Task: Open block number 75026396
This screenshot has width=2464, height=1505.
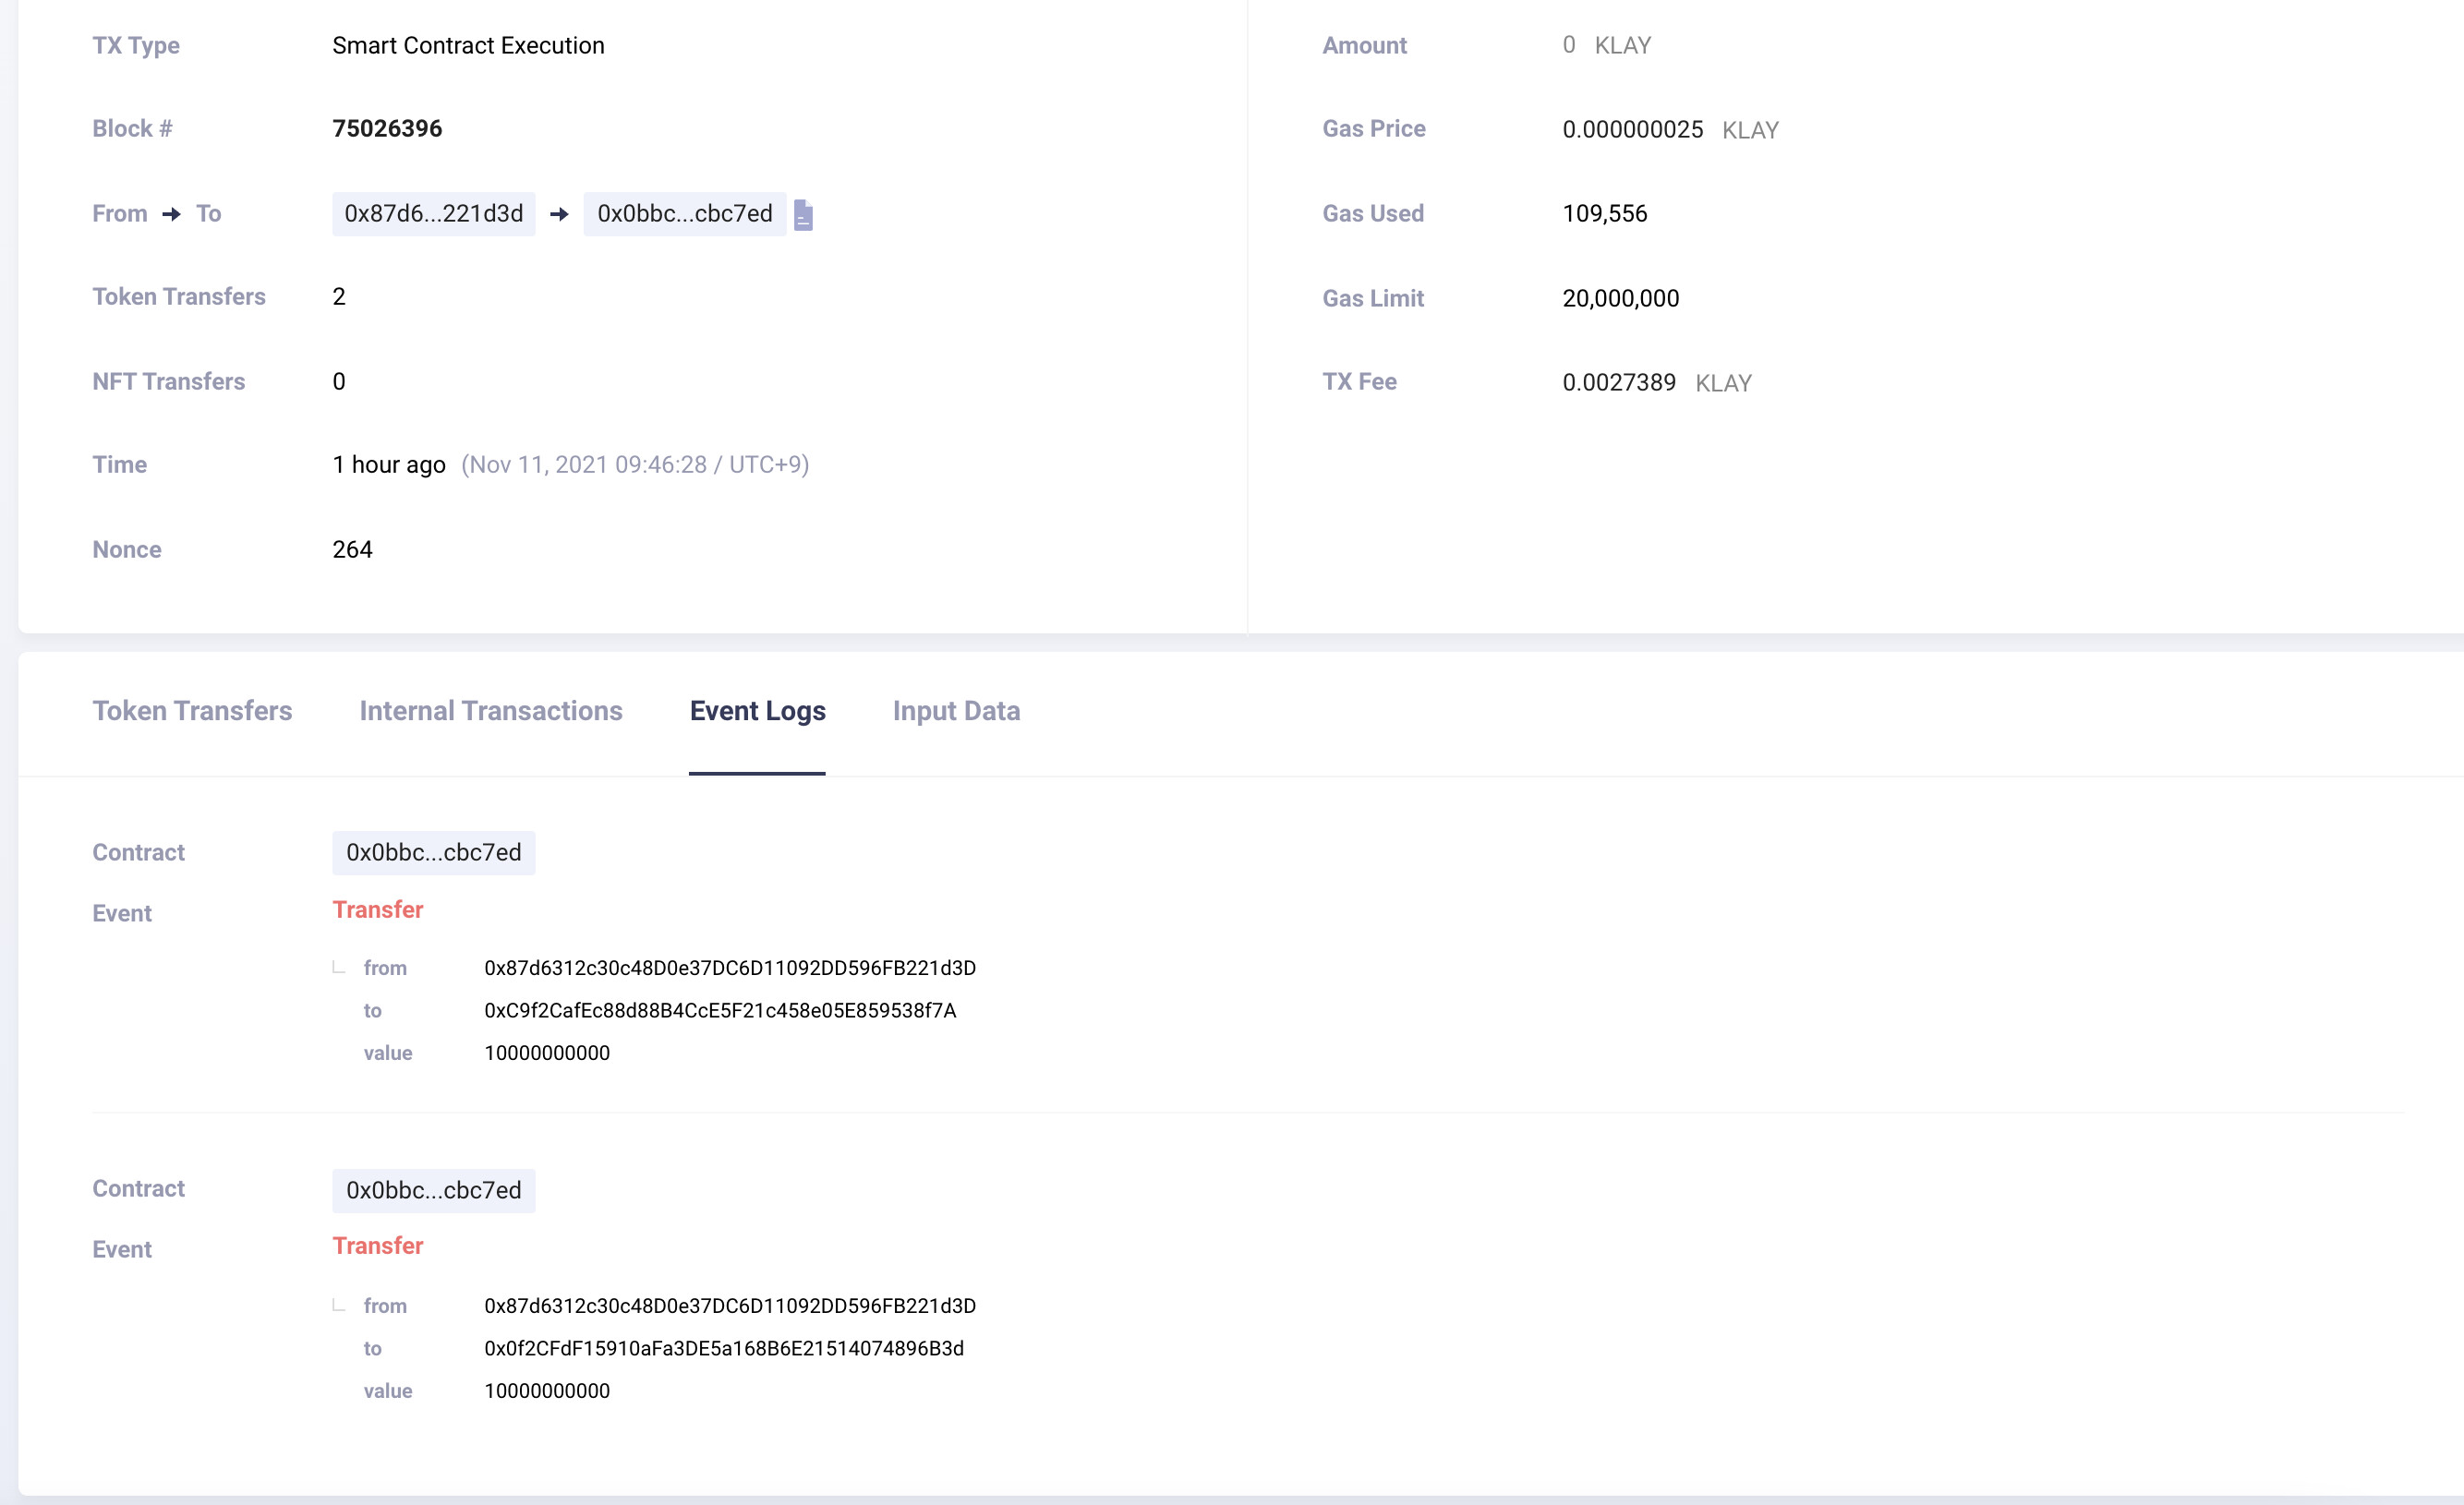Action: 387,128
